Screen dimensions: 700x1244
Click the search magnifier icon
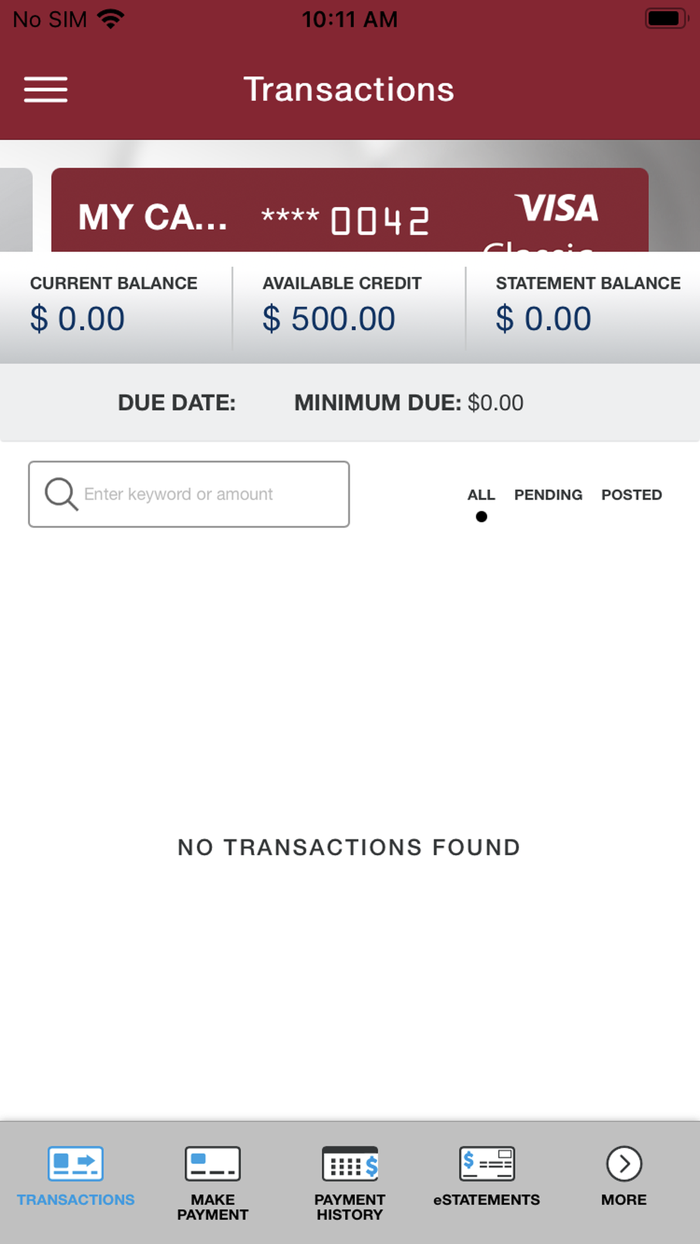(60, 493)
